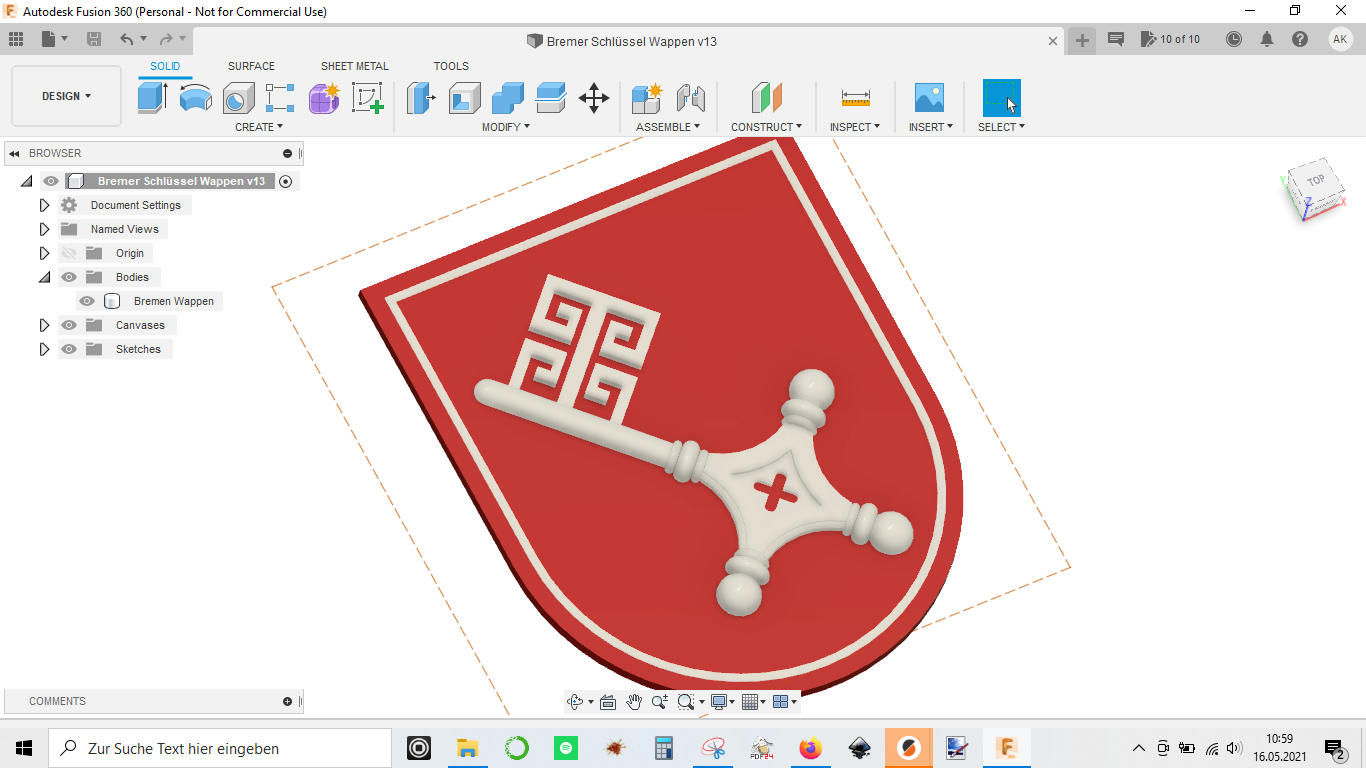Select the Fillet tool

(463, 98)
